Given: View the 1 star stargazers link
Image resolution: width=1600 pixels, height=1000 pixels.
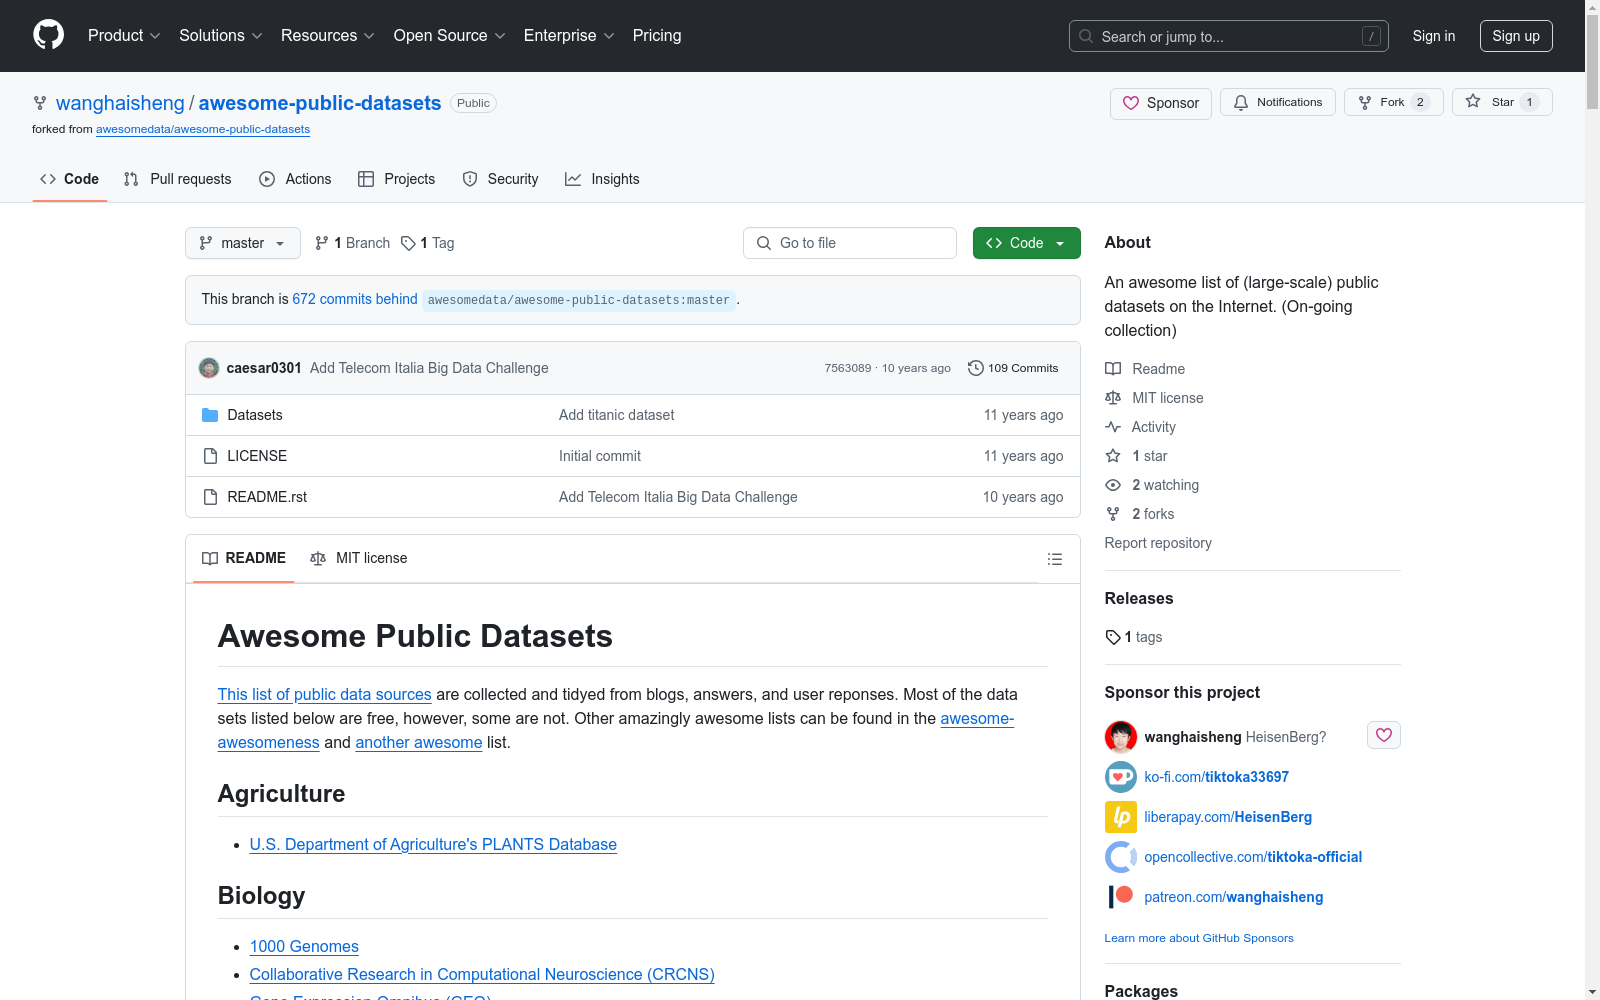Looking at the screenshot, I should [x=1136, y=456].
